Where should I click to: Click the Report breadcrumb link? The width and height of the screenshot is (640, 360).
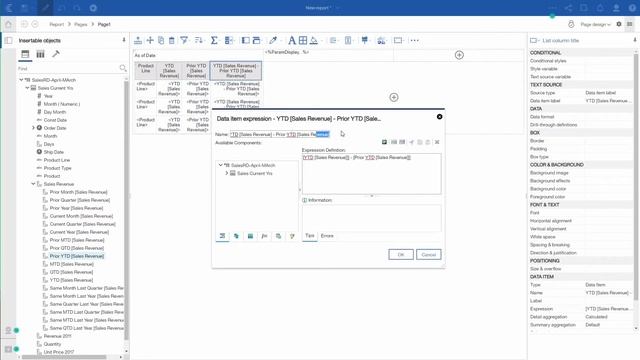pos(57,24)
